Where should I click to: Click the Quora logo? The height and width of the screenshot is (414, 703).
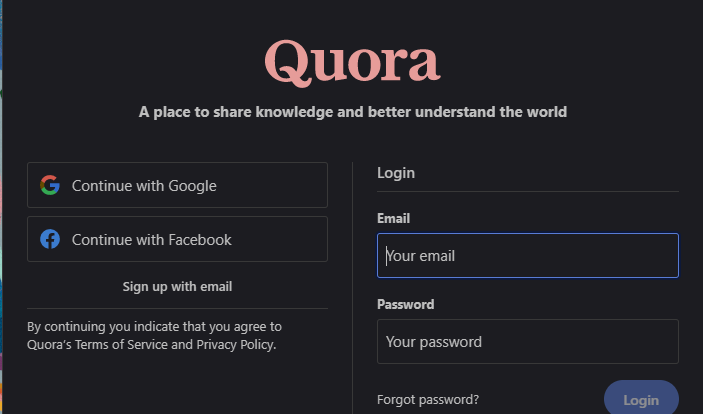click(352, 62)
